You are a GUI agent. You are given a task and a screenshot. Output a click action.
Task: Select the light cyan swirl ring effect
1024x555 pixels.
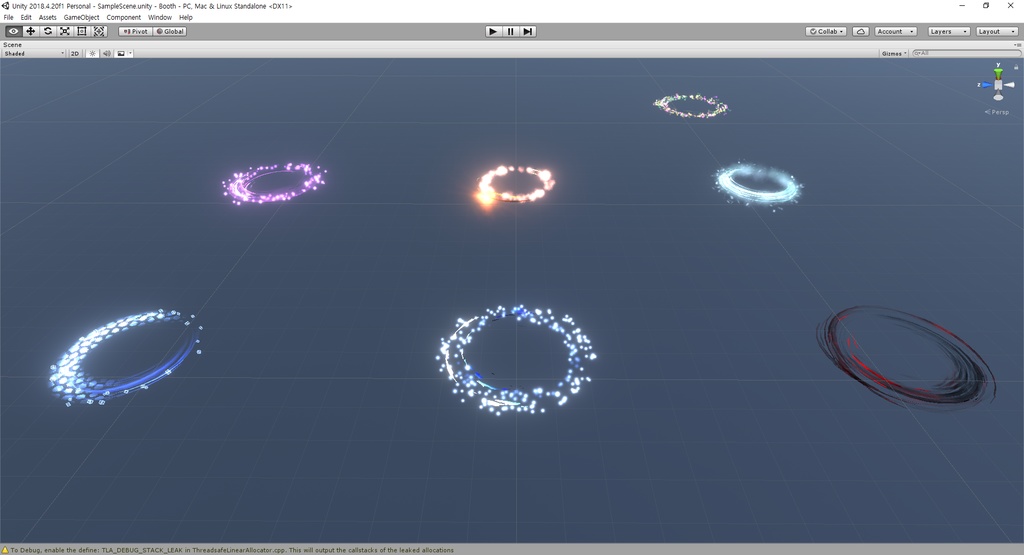(x=758, y=185)
